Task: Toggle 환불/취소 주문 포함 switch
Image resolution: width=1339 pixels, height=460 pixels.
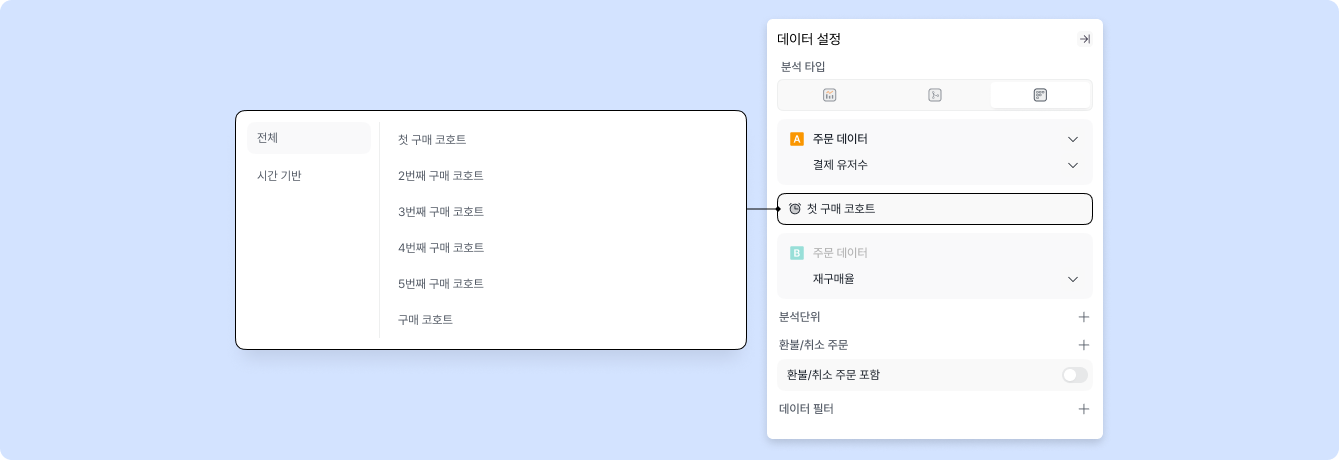Action: tap(1074, 375)
